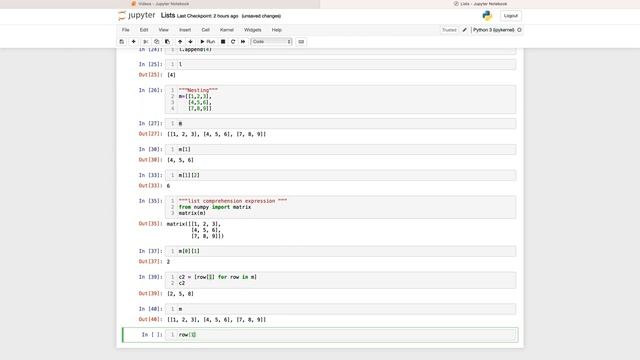Click the Jupyter logo
This screenshot has width=640, height=360.
pyautogui.click(x=137, y=16)
